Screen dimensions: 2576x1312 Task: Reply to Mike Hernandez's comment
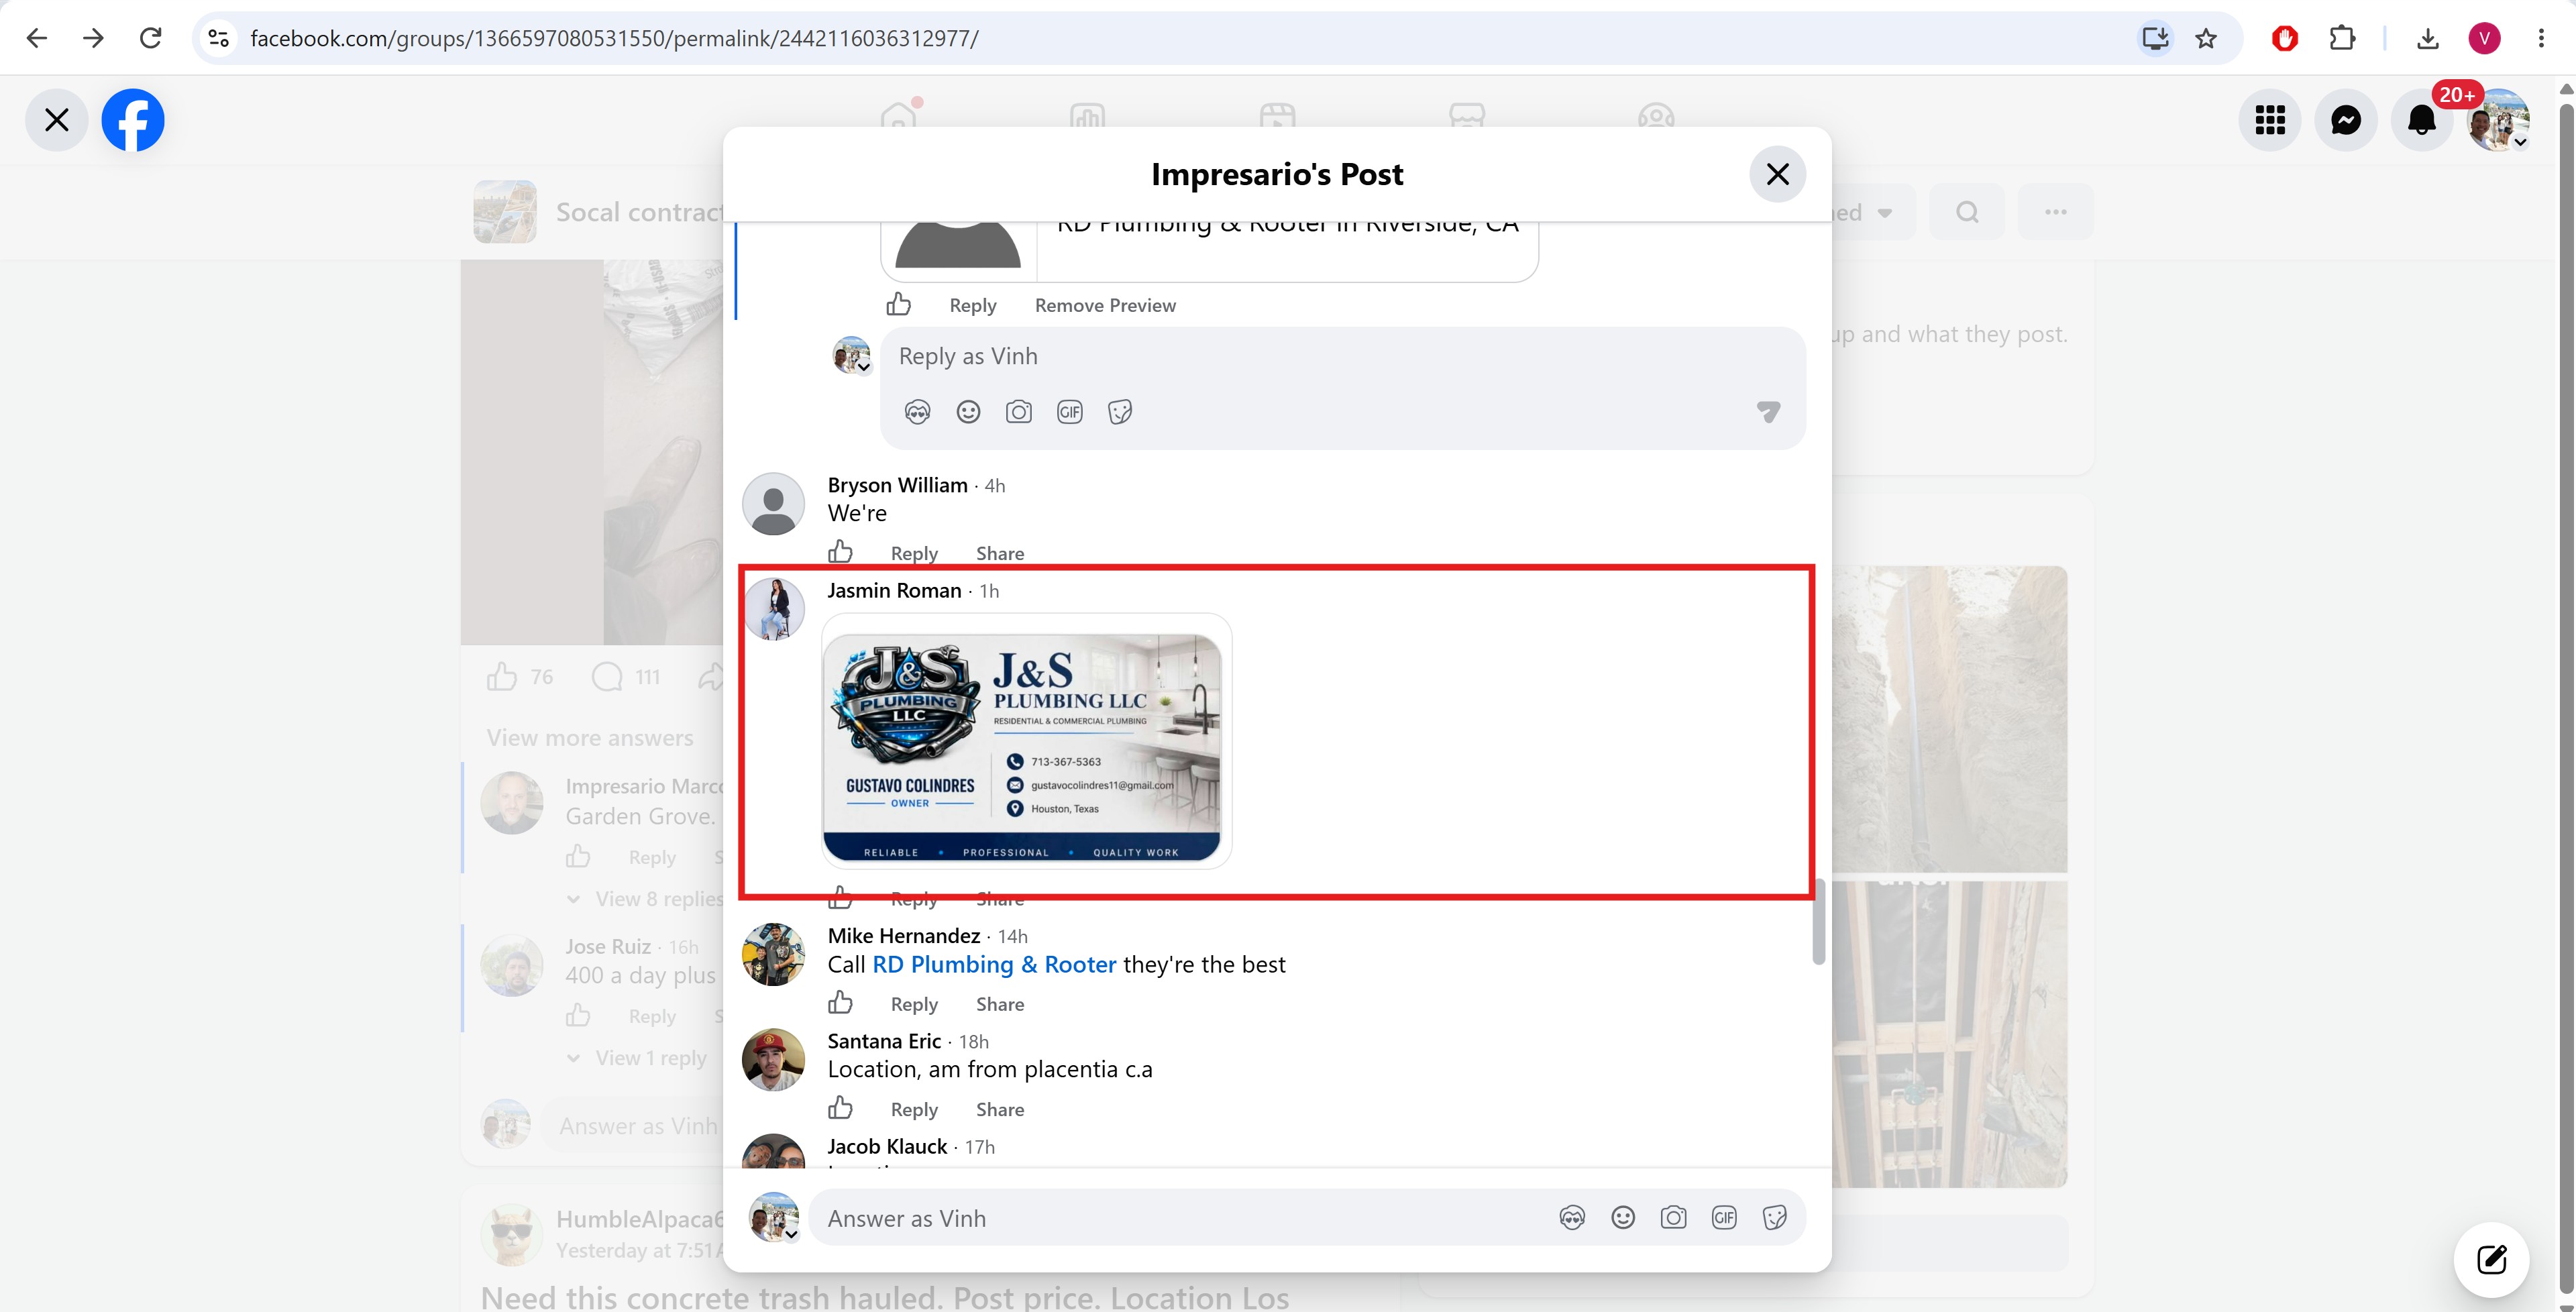(x=914, y=1004)
